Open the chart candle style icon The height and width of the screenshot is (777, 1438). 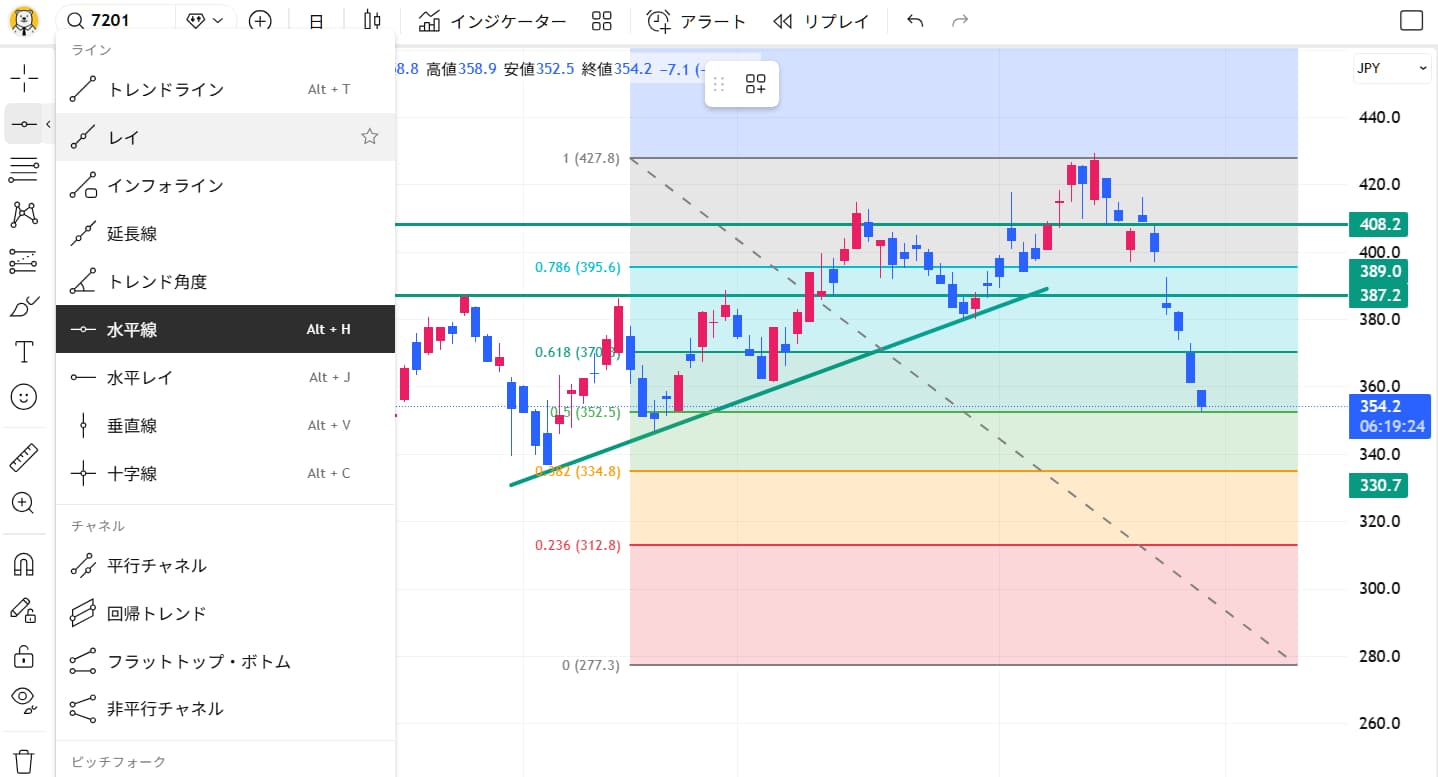(x=372, y=21)
